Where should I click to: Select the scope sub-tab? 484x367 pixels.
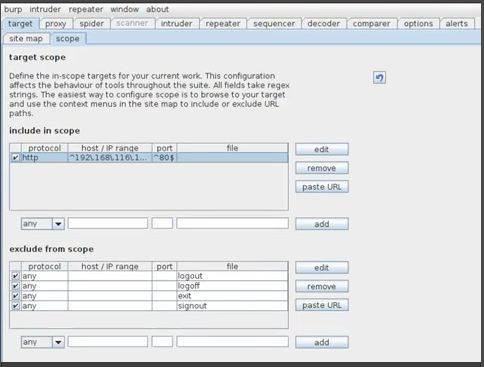click(x=68, y=39)
